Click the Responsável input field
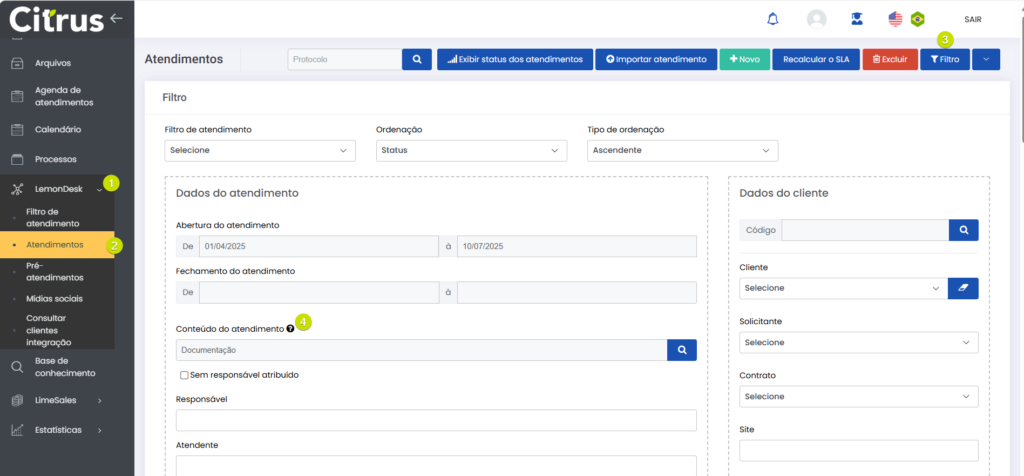Viewport: 1024px width, 476px height. (436, 420)
